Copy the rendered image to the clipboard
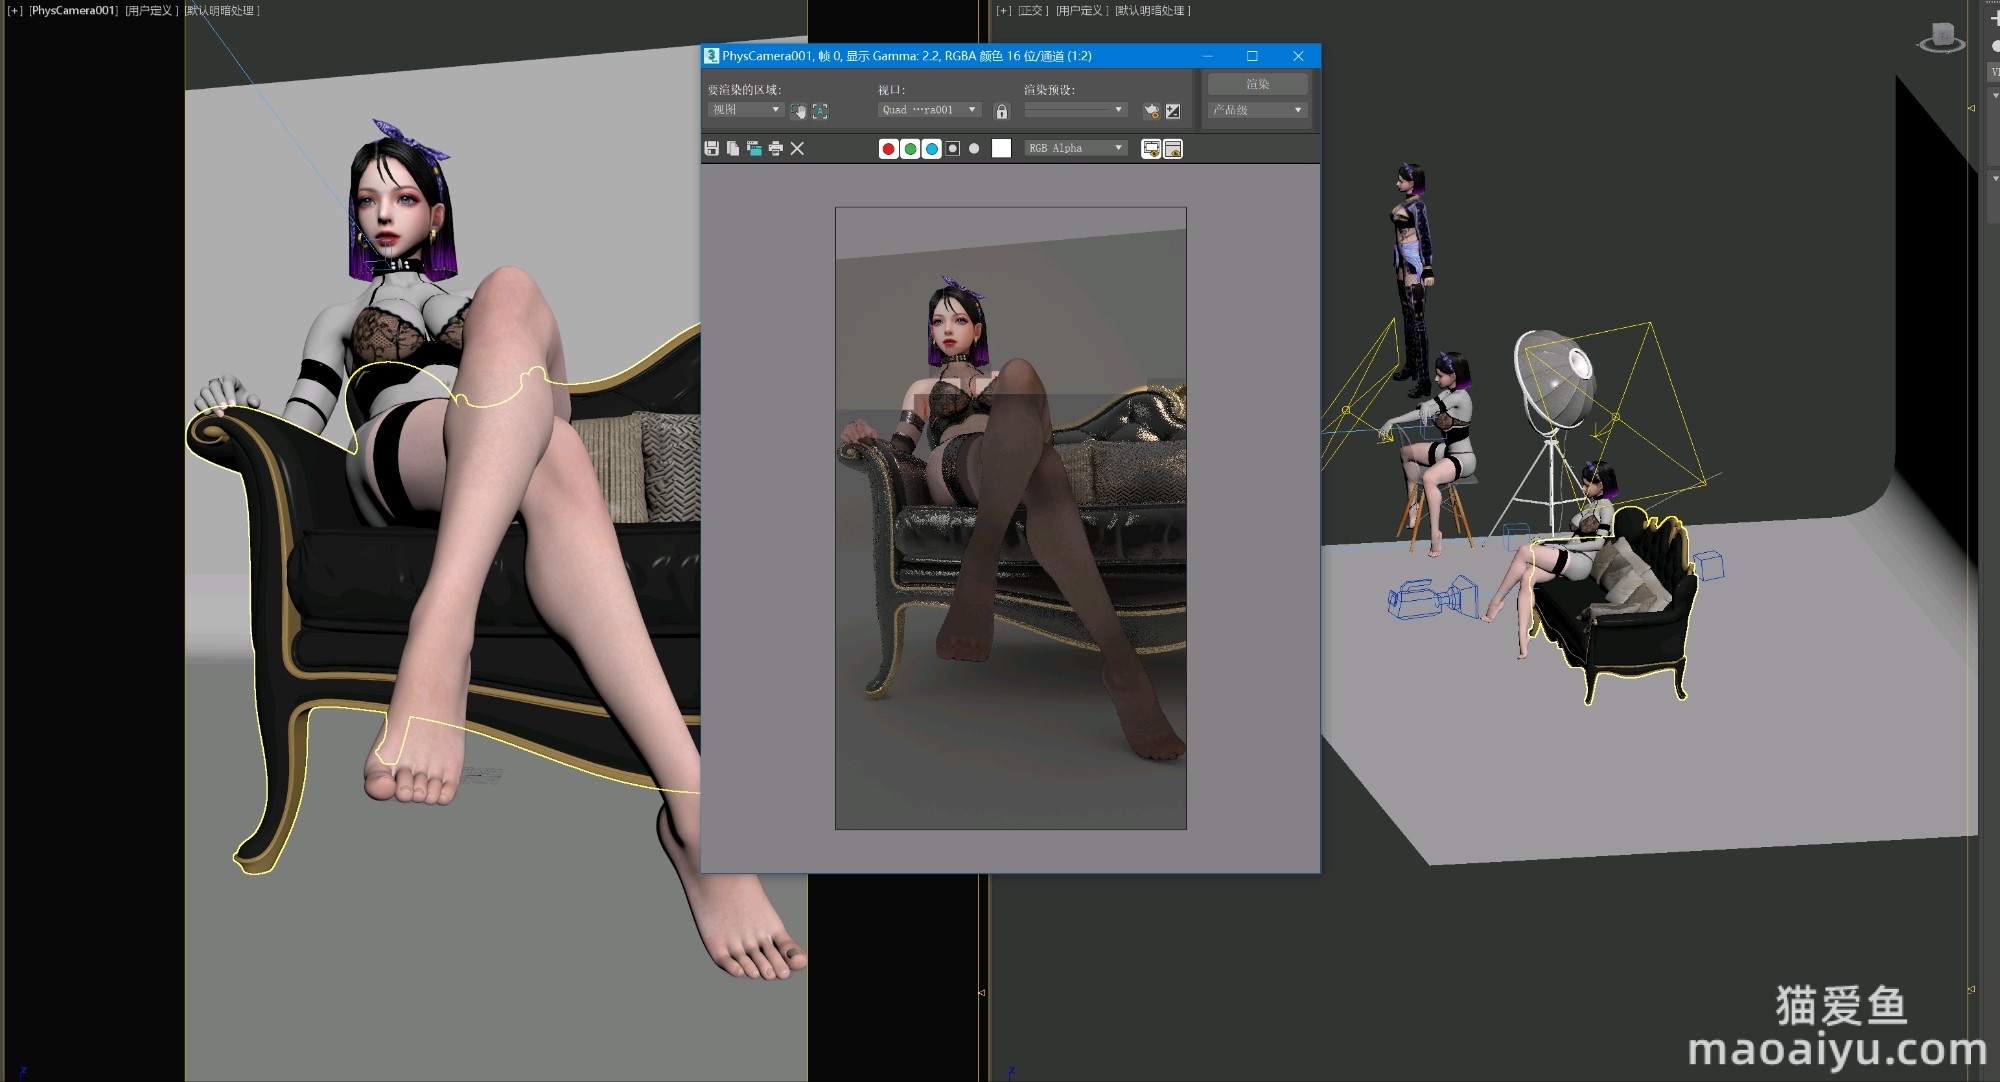The image size is (2000, 1082). pos(733,148)
